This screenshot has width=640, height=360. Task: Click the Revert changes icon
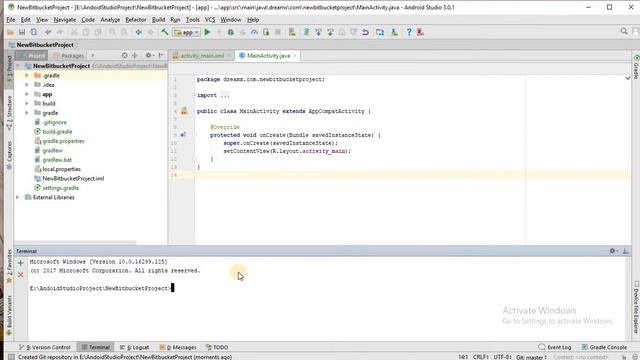pyautogui.click(x=365, y=32)
